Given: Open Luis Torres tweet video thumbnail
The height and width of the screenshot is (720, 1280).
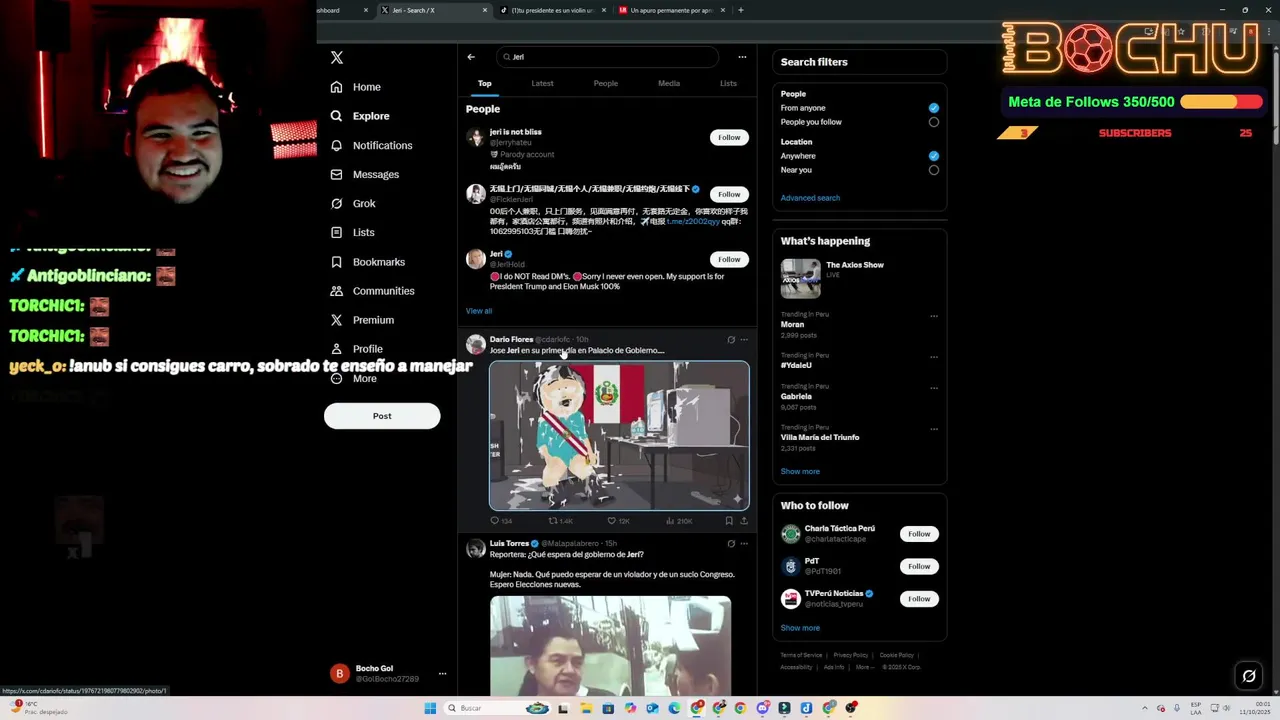Looking at the screenshot, I should click(x=610, y=645).
